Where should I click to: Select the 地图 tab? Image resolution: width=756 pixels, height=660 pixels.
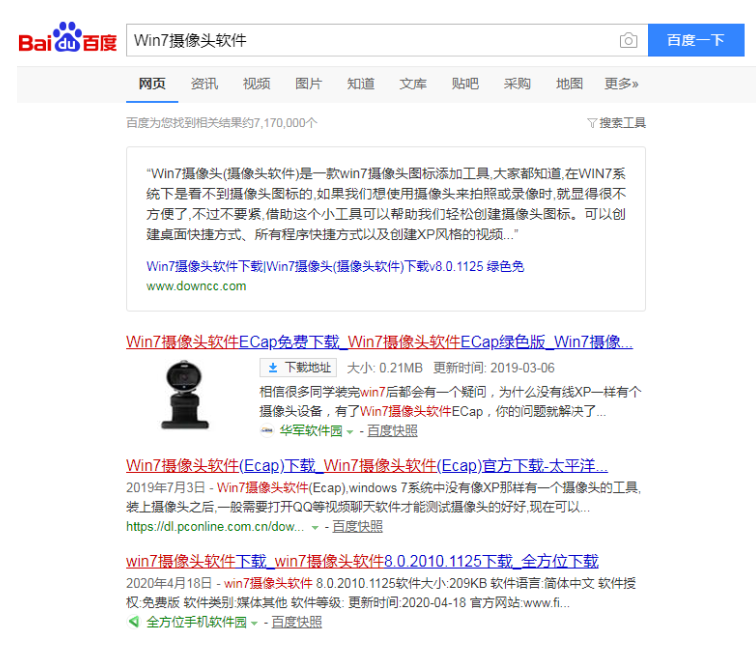pyautogui.click(x=569, y=84)
